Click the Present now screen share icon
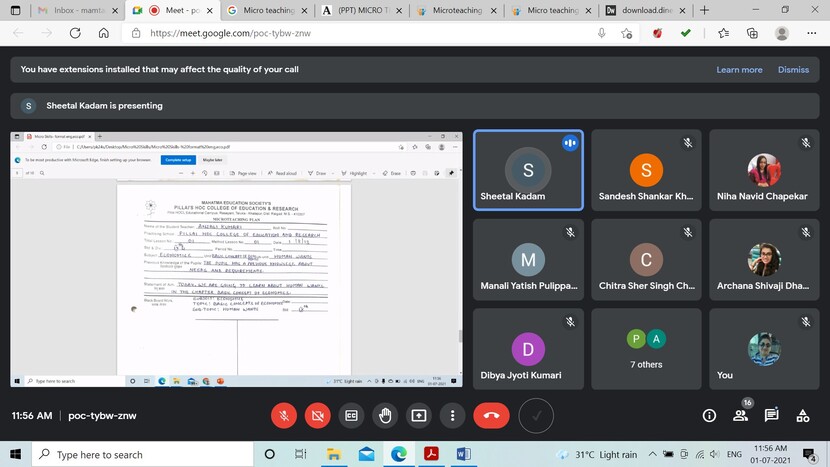 (x=419, y=415)
